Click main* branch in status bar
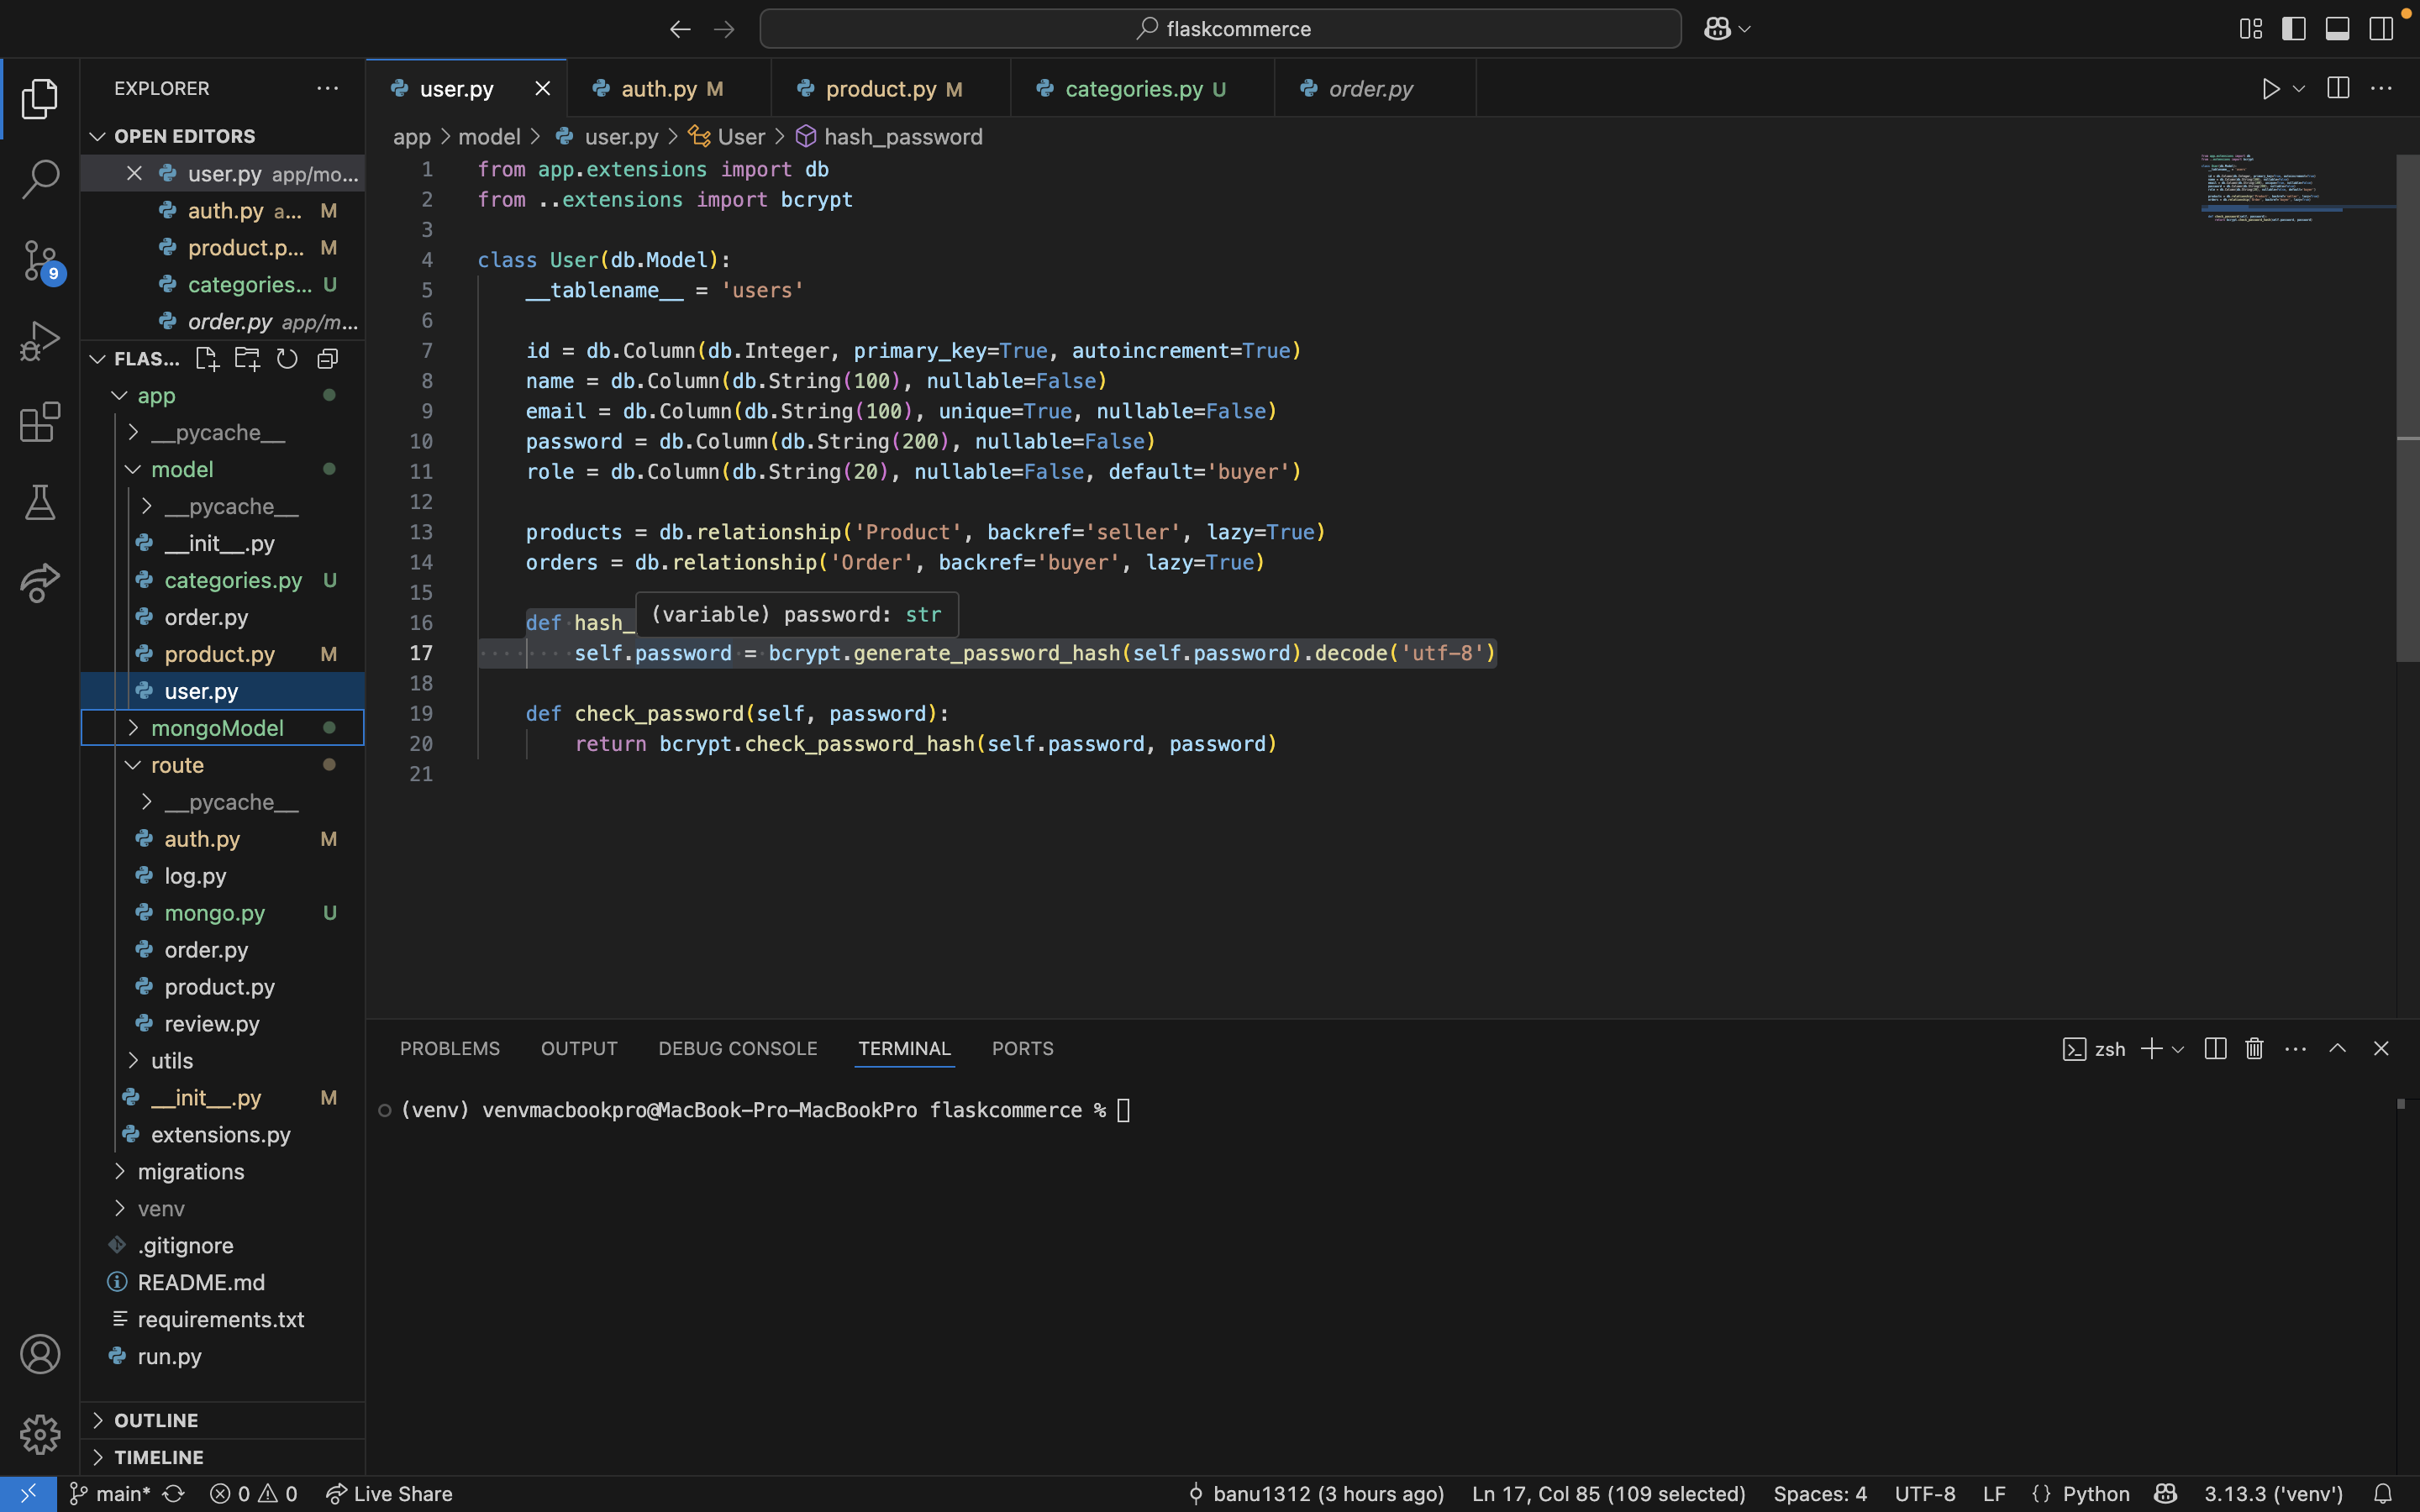The width and height of the screenshot is (2420, 1512). [110, 1494]
